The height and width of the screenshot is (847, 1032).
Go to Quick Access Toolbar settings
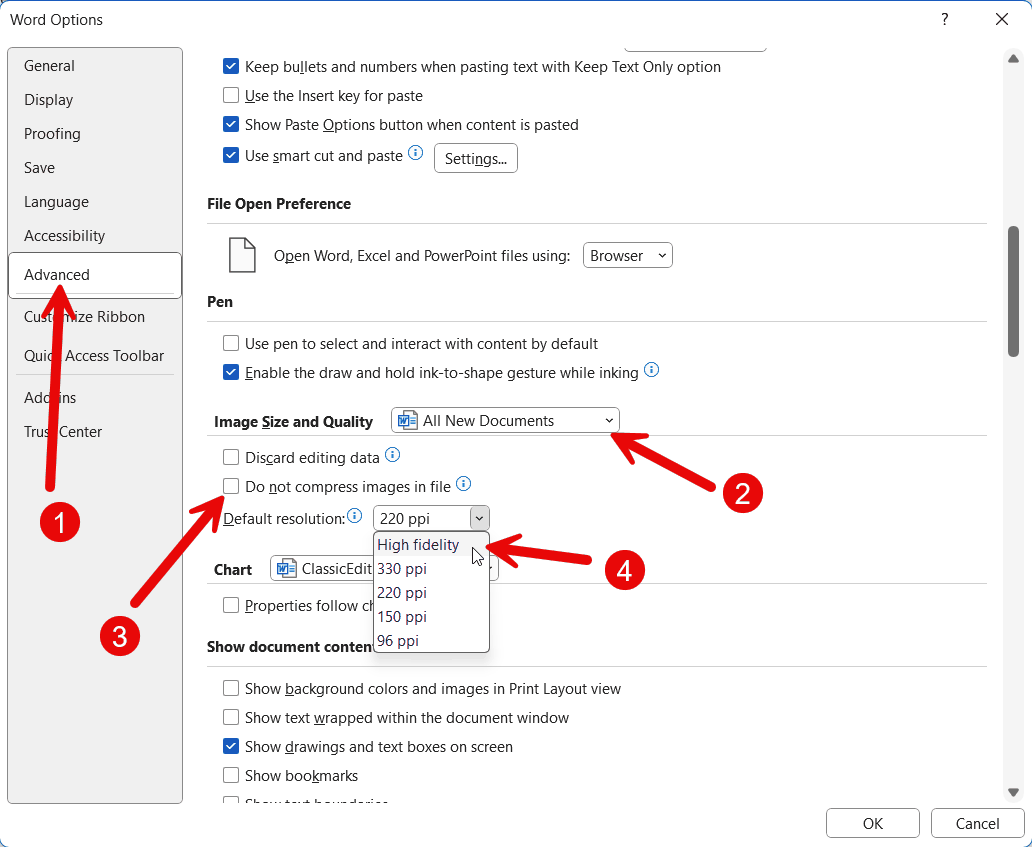pyautogui.click(x=95, y=355)
